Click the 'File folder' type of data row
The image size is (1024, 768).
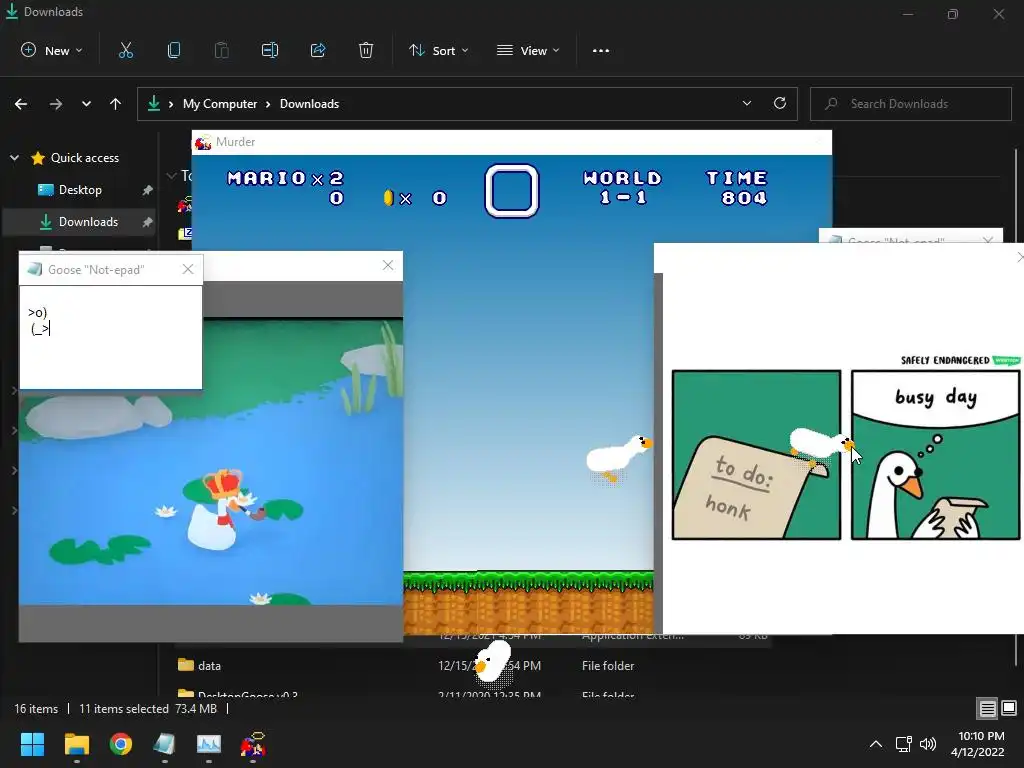pyautogui.click(x=608, y=665)
